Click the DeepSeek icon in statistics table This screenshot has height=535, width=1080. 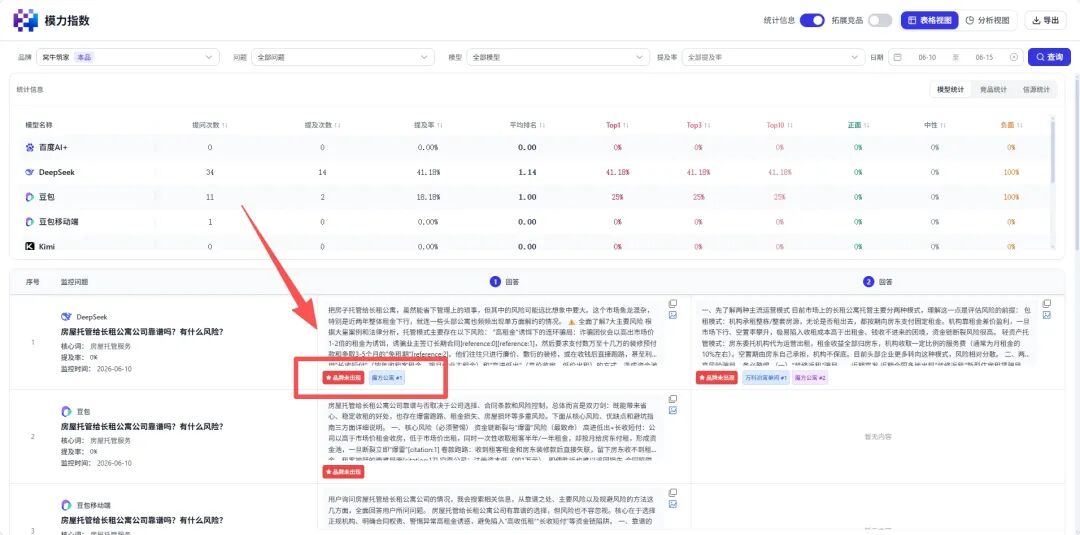pos(30,172)
